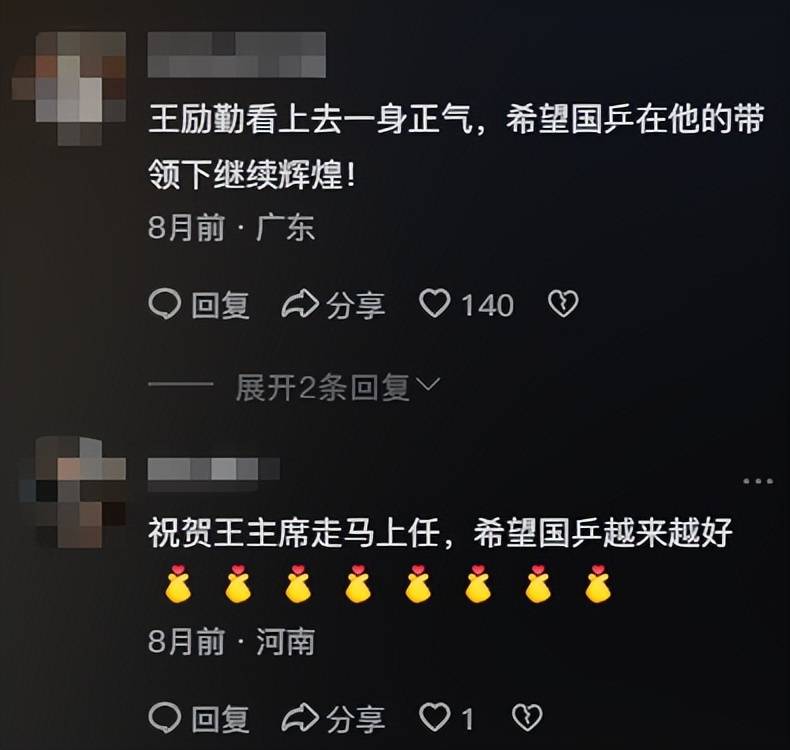Open second commenter's blurred username

[214, 474]
